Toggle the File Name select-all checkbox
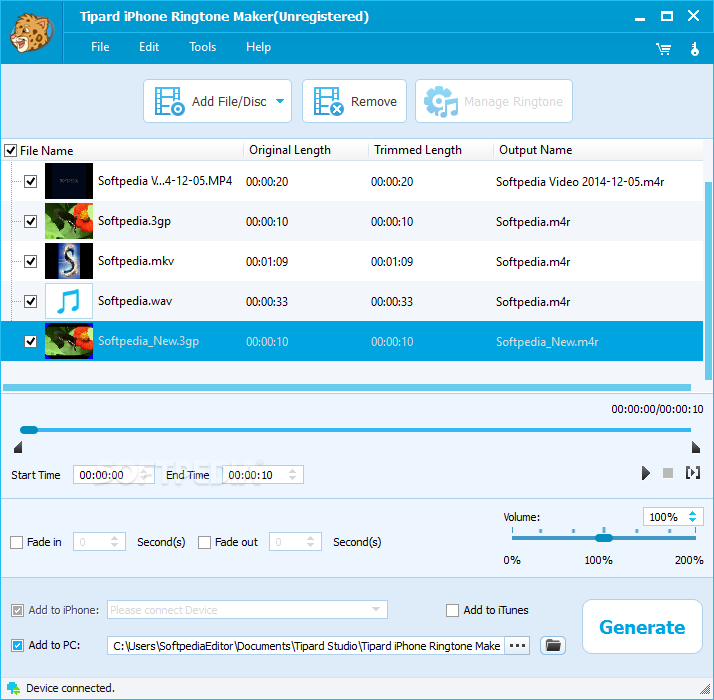 tap(10, 150)
